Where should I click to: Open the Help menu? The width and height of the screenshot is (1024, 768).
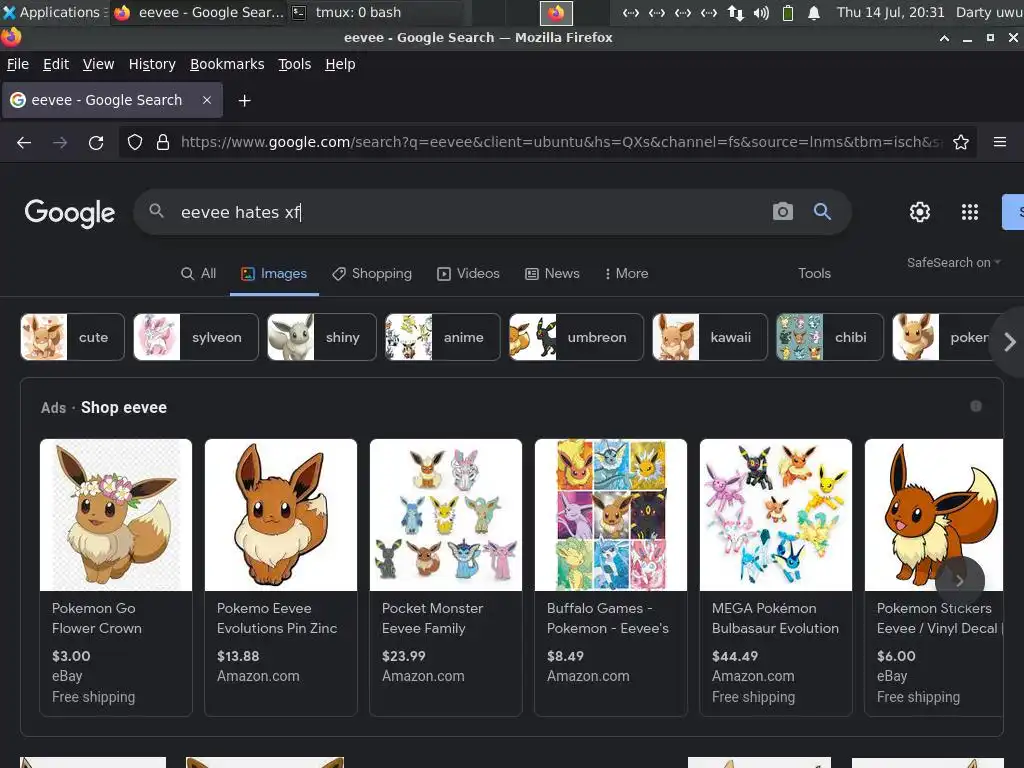pos(340,64)
